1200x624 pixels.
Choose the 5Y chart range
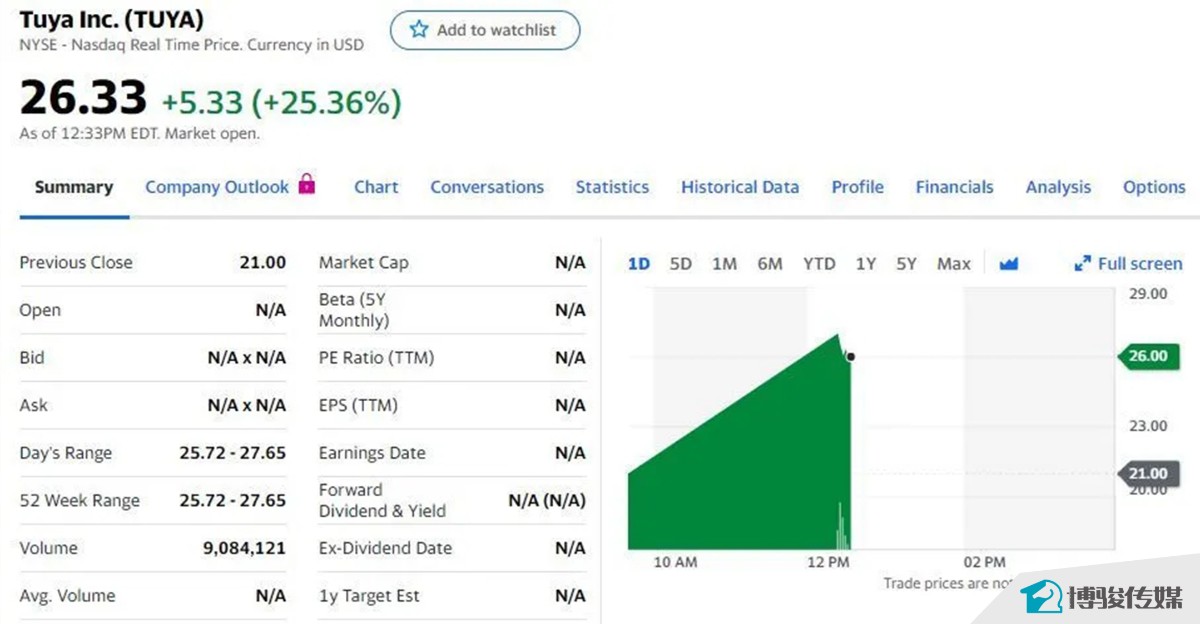pos(906,264)
